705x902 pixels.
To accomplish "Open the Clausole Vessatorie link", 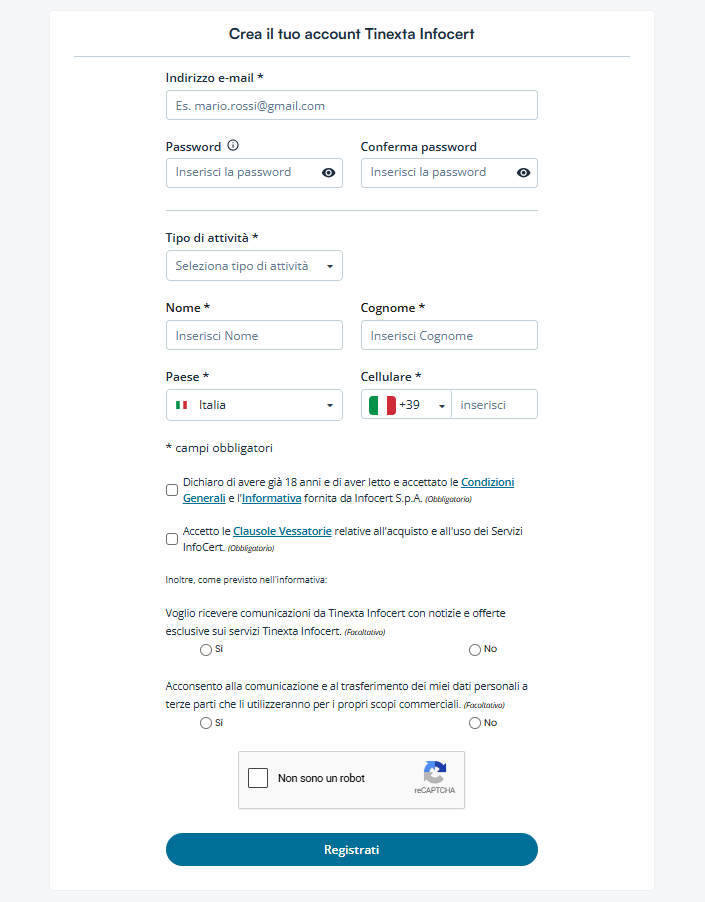I will pyautogui.click(x=282, y=531).
